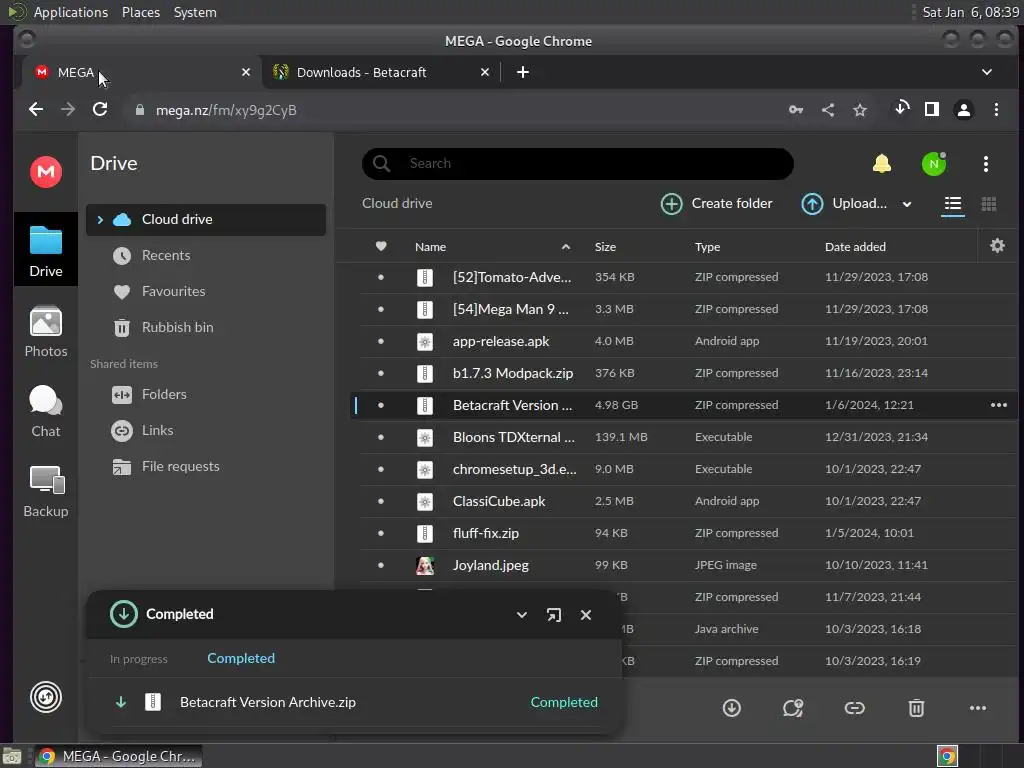Click the Create folder button
The image size is (1024, 768).
[716, 204]
